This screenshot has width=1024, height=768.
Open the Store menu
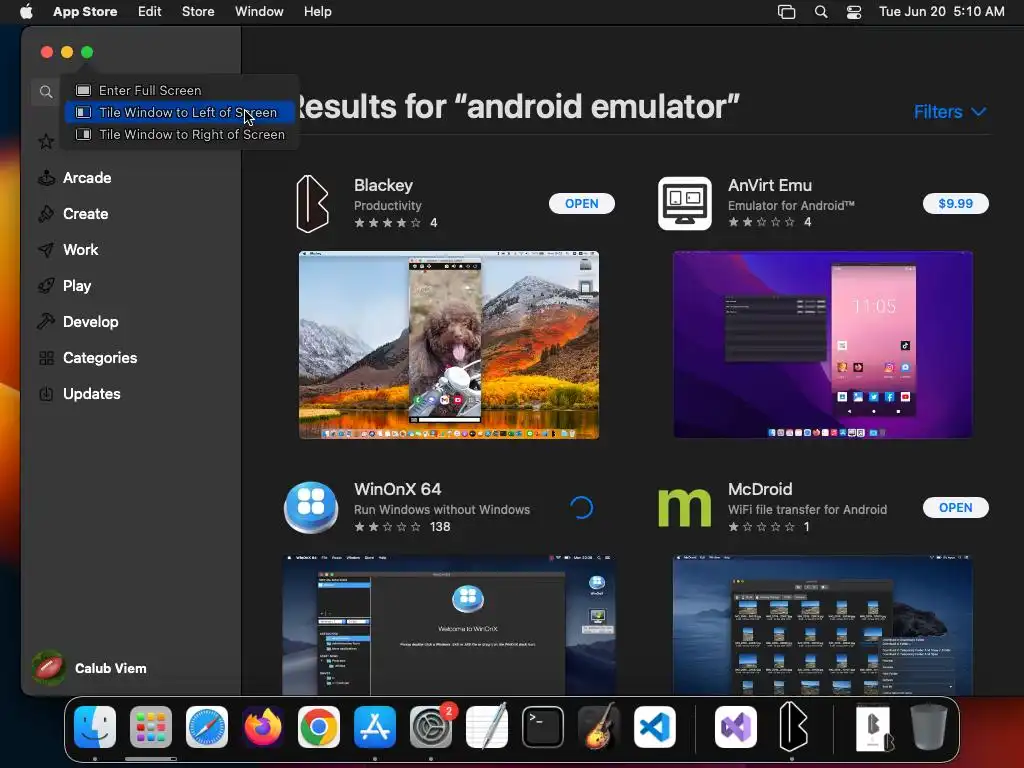198,12
